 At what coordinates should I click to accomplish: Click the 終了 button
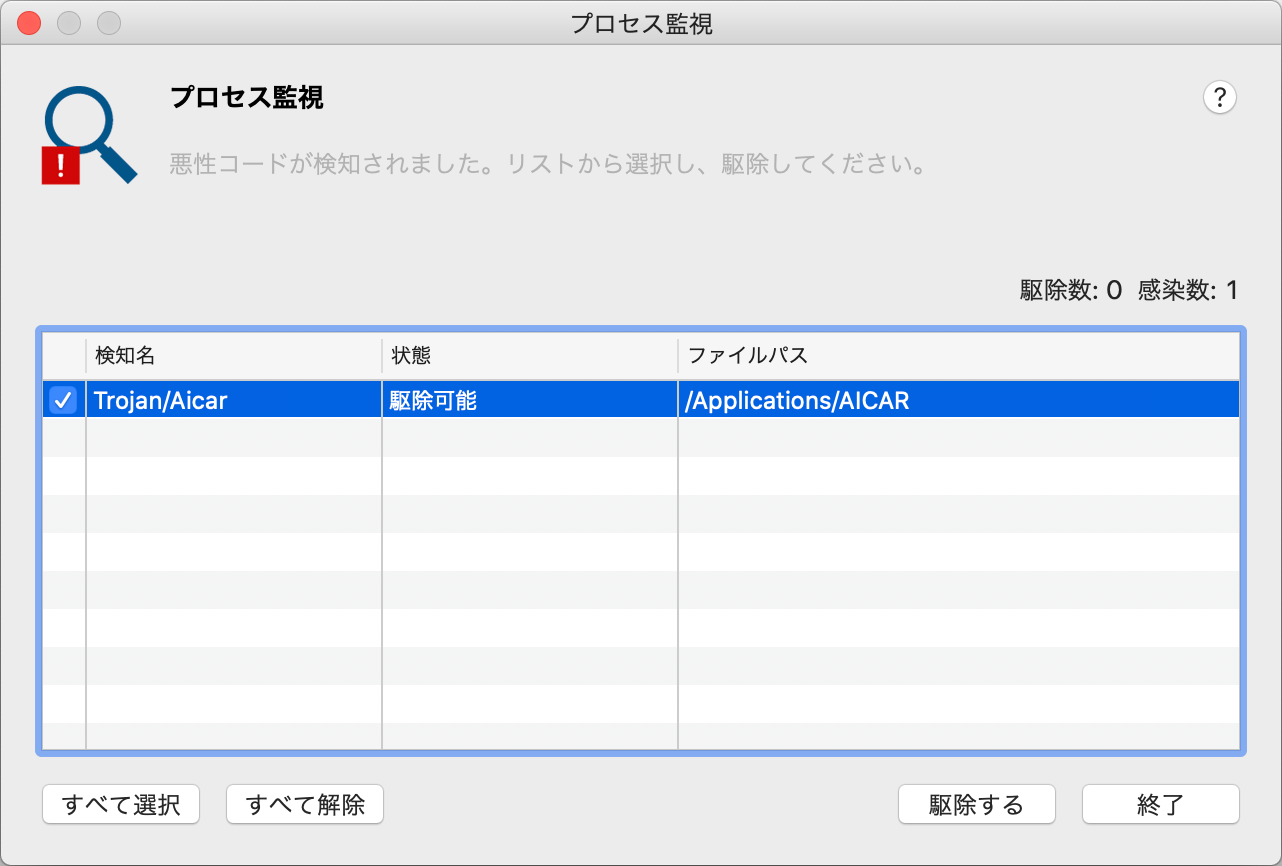point(1161,804)
